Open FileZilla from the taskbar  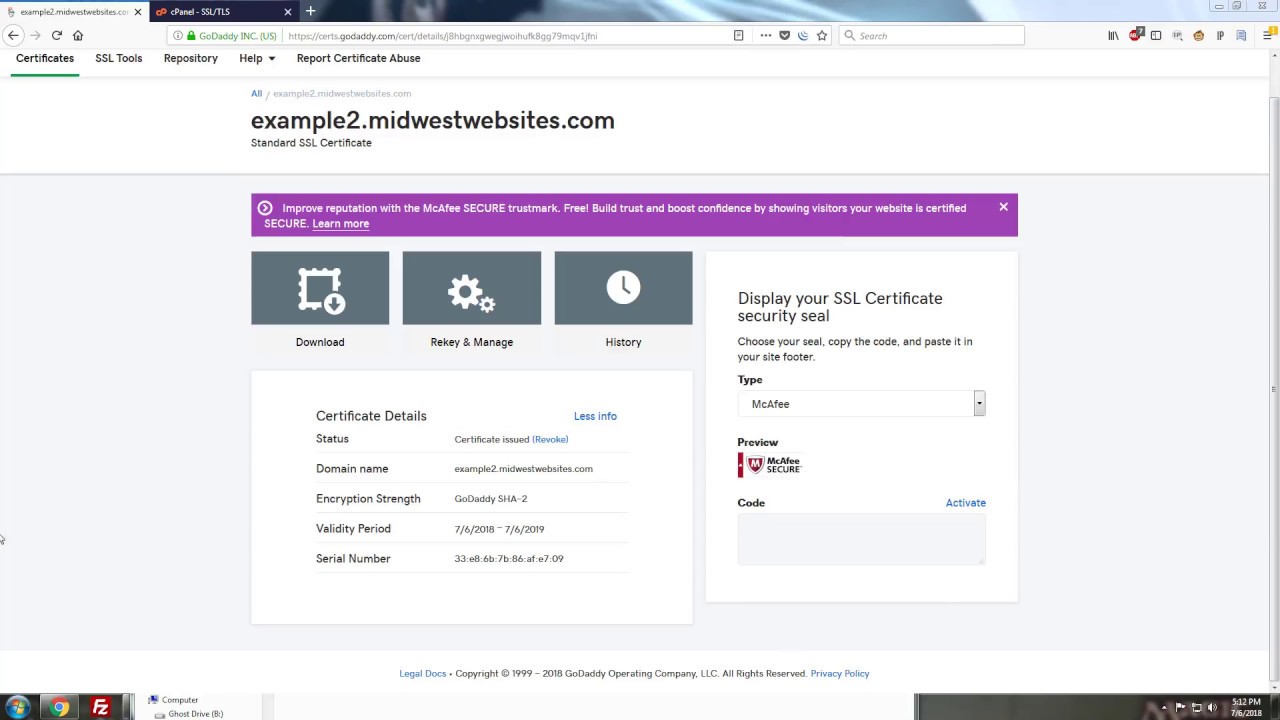click(x=101, y=708)
